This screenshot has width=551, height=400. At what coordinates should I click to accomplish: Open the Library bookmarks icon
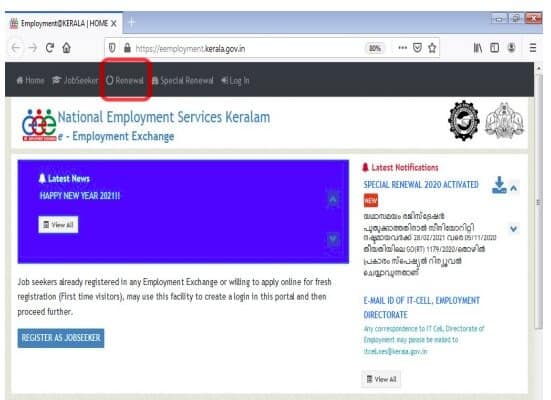click(x=478, y=47)
